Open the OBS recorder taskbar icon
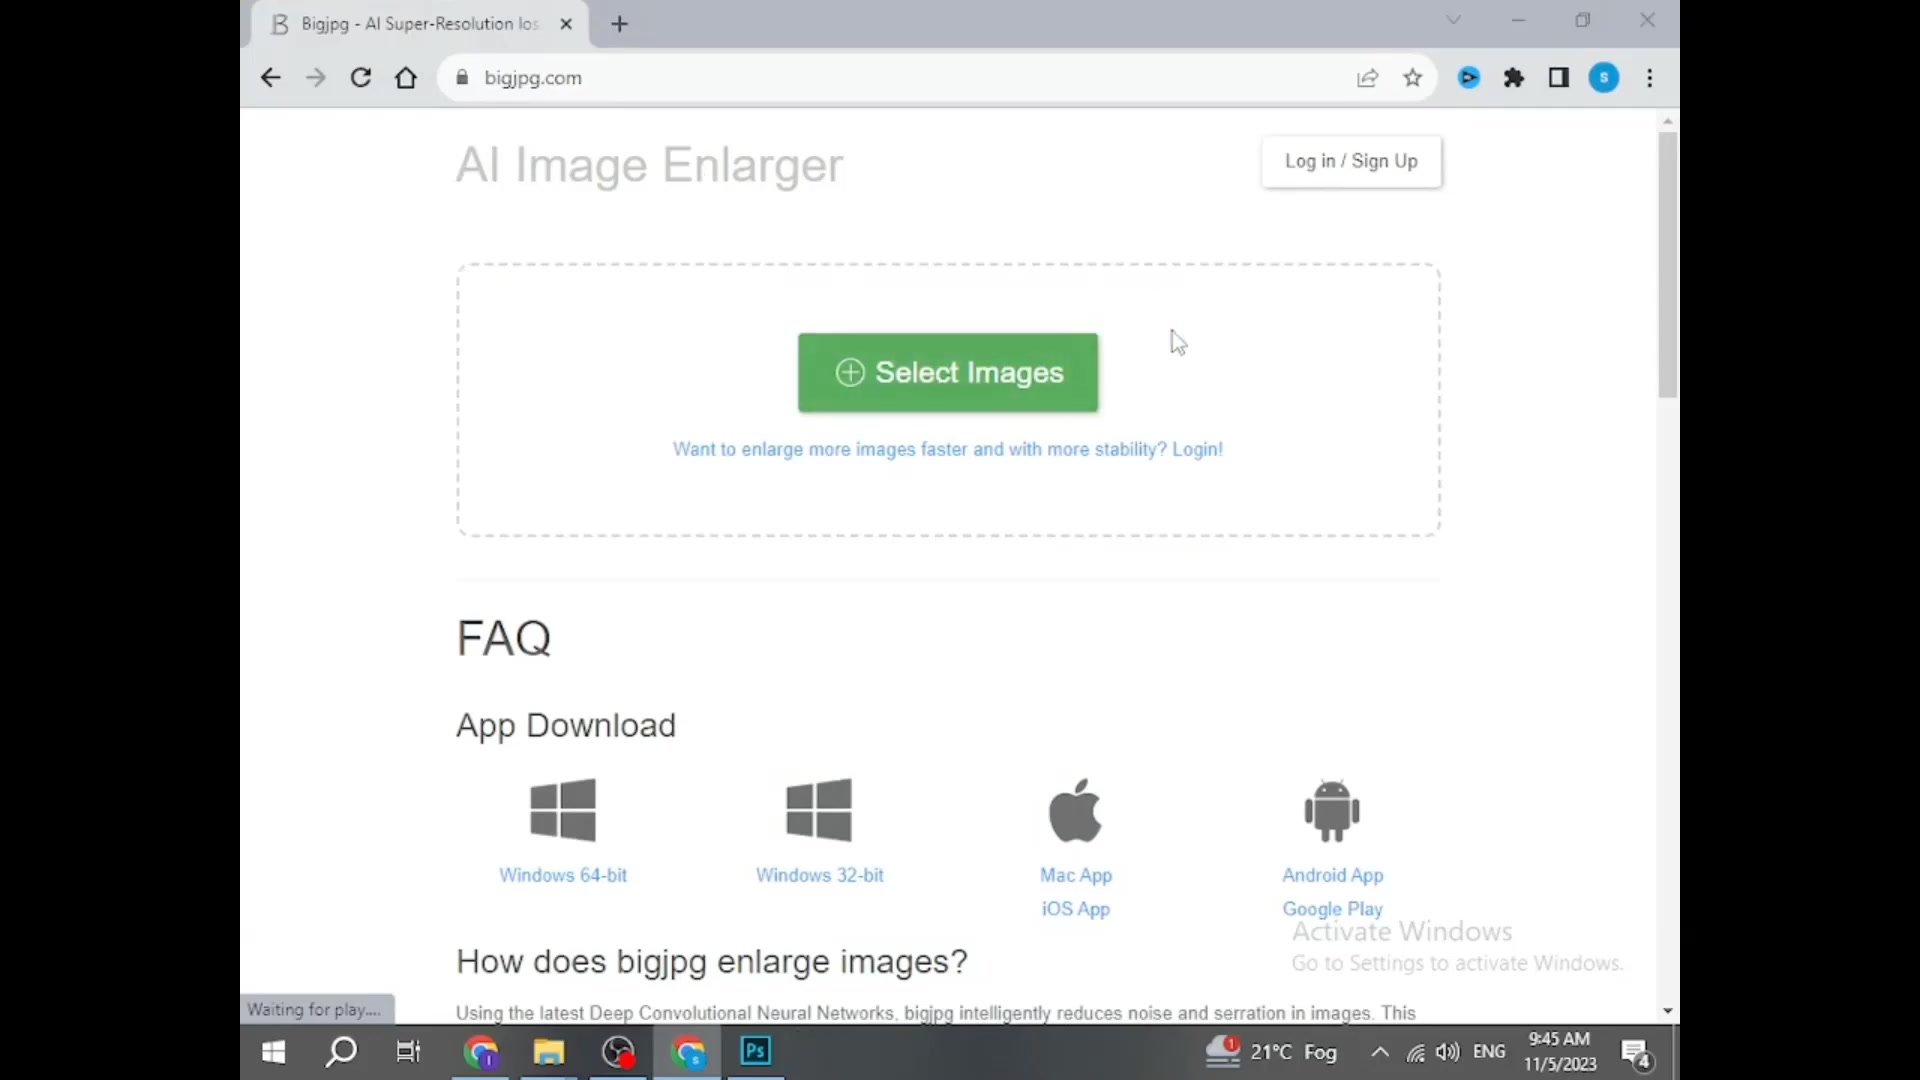Image resolution: width=1920 pixels, height=1080 pixels. click(618, 1052)
